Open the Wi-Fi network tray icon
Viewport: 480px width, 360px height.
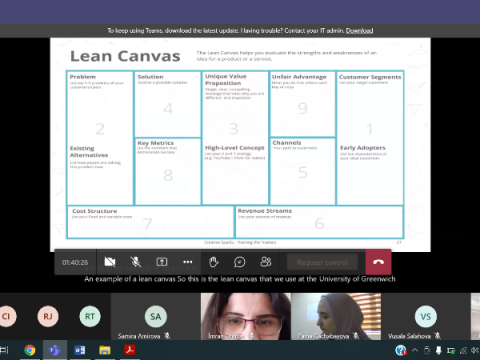(463, 351)
